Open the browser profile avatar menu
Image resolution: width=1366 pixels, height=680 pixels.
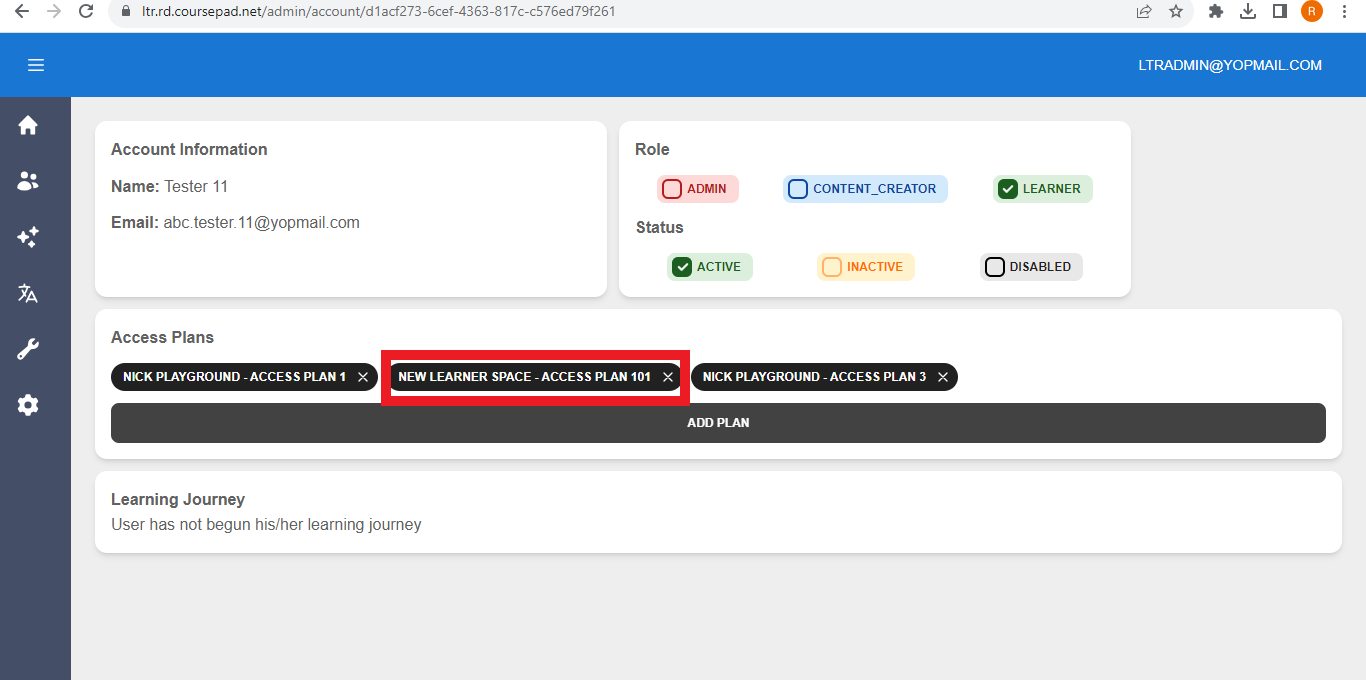(x=1311, y=12)
